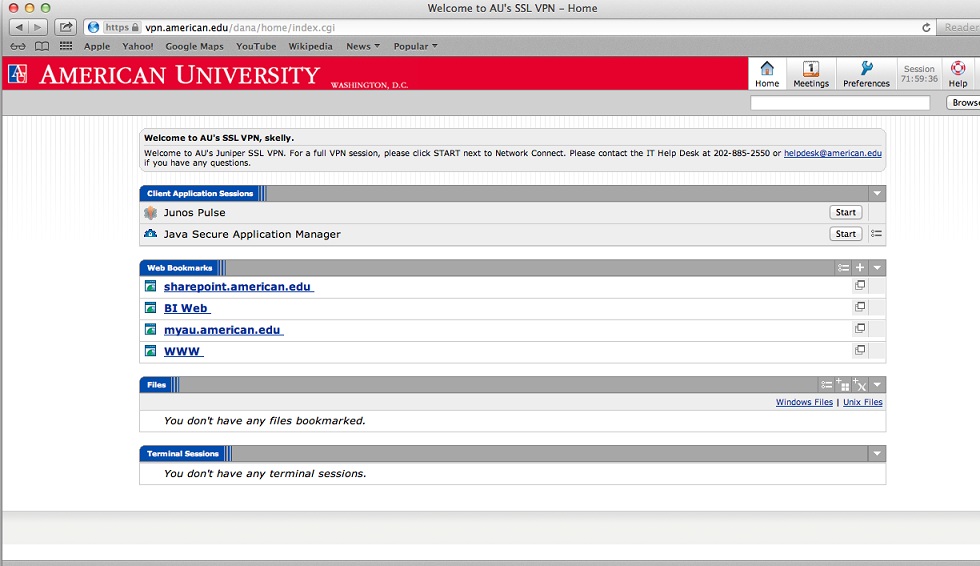Image resolution: width=980 pixels, height=566 pixels.
Task: Start Java Secure Application Manager
Action: coord(846,234)
